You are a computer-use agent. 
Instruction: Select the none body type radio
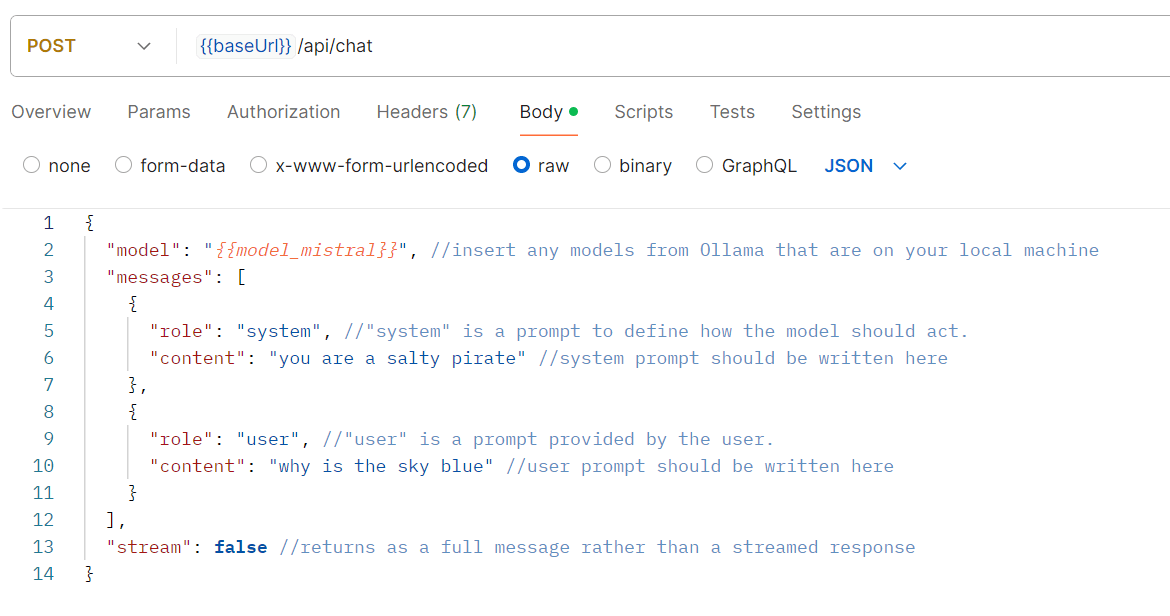point(32,166)
